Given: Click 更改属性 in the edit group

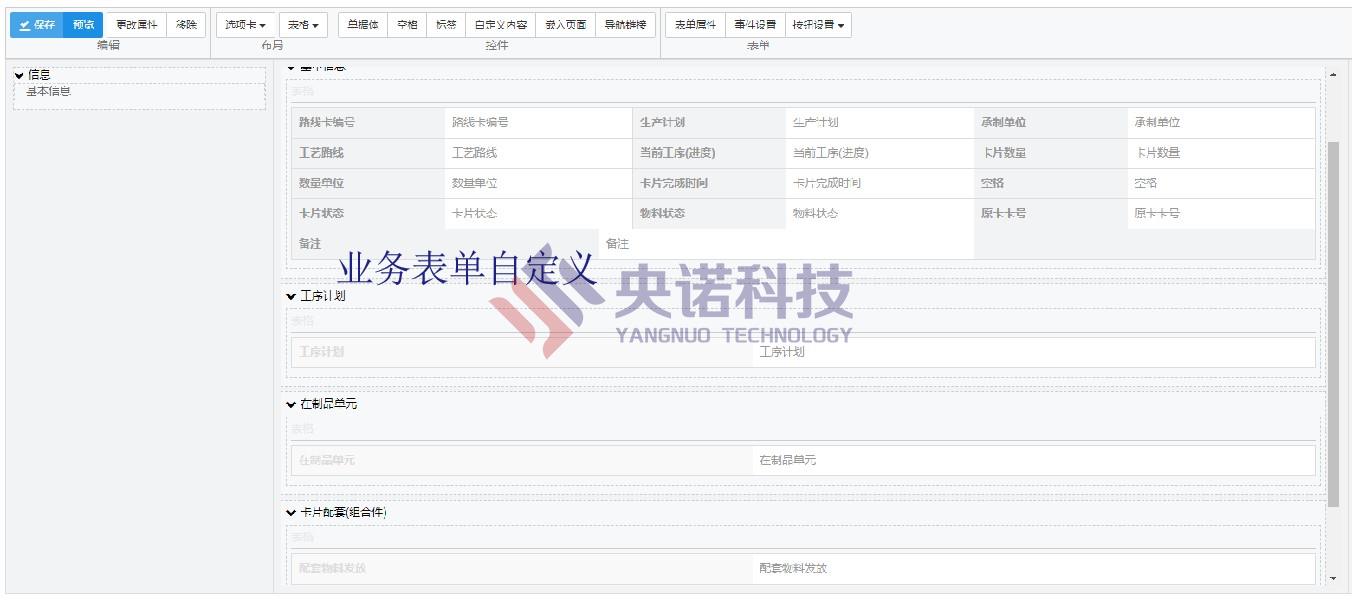Looking at the screenshot, I should (x=136, y=25).
